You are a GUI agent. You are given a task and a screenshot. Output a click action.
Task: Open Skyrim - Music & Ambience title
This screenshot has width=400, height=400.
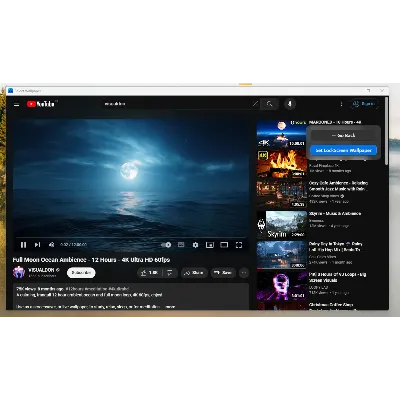tap(335, 214)
